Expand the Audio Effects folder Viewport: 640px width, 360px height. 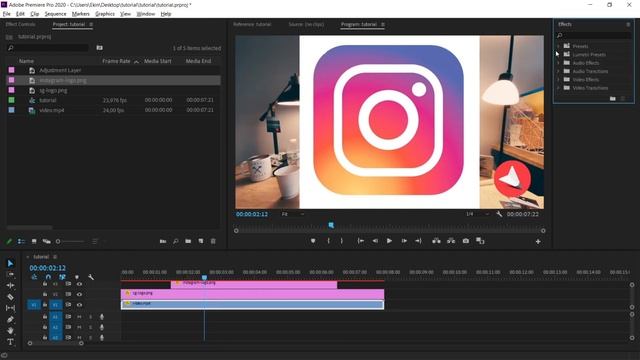point(558,63)
